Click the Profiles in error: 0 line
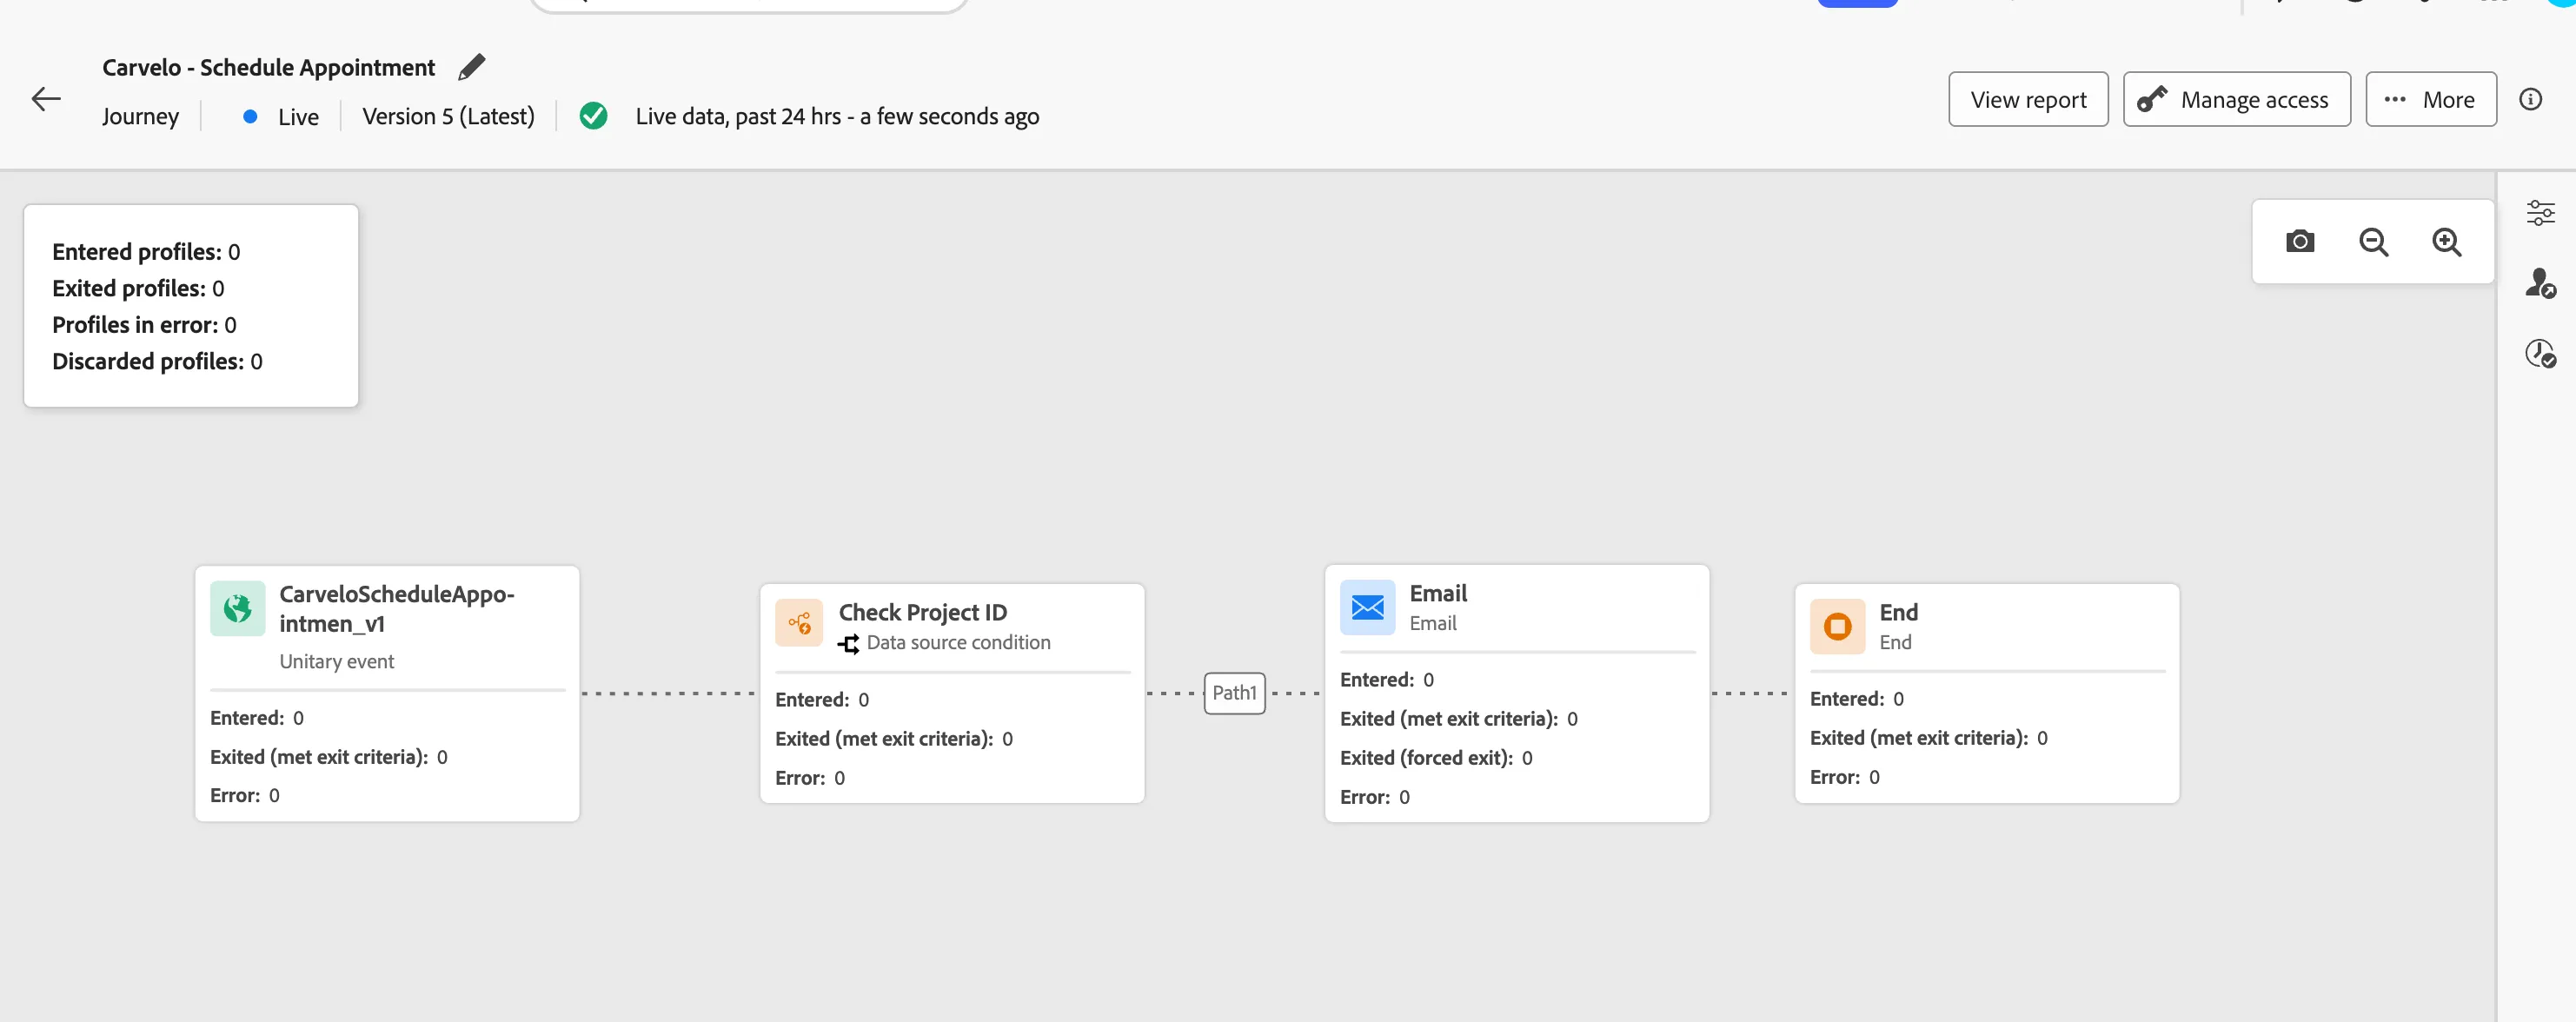This screenshot has width=2576, height=1022. tap(144, 325)
